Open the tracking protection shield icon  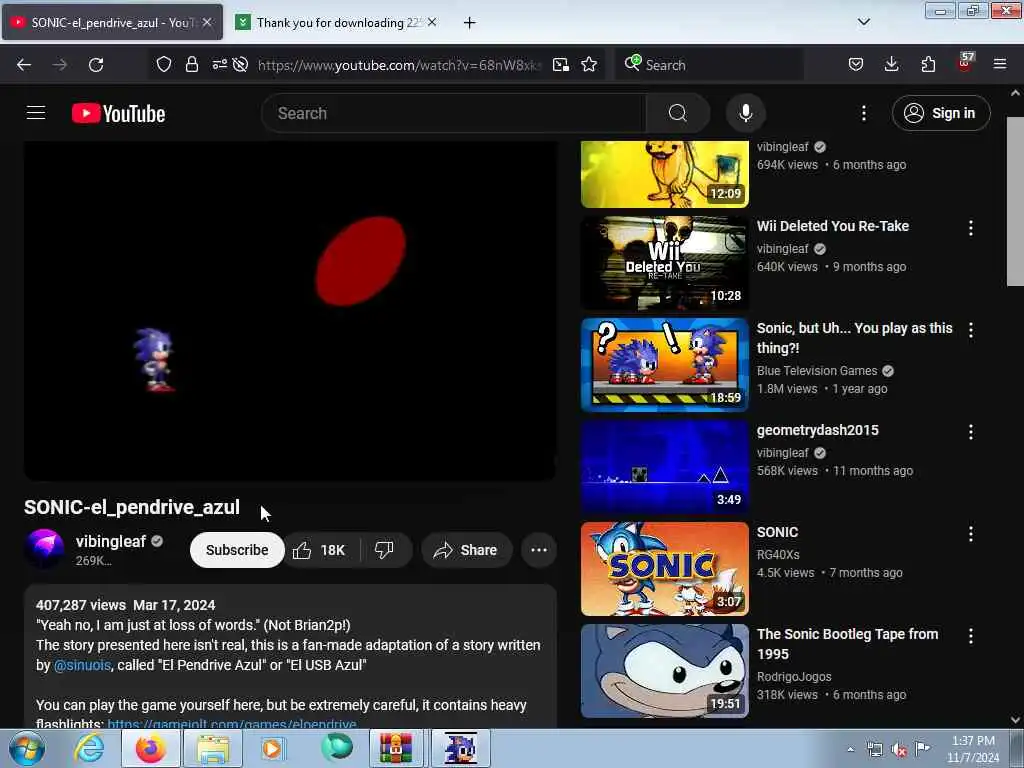(x=164, y=65)
